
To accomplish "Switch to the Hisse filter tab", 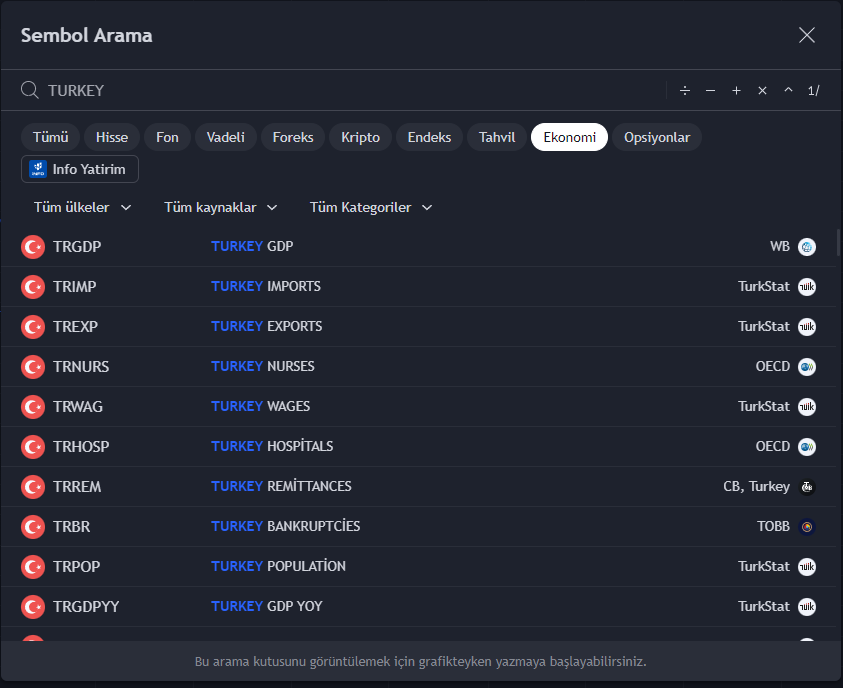I will point(112,137).
